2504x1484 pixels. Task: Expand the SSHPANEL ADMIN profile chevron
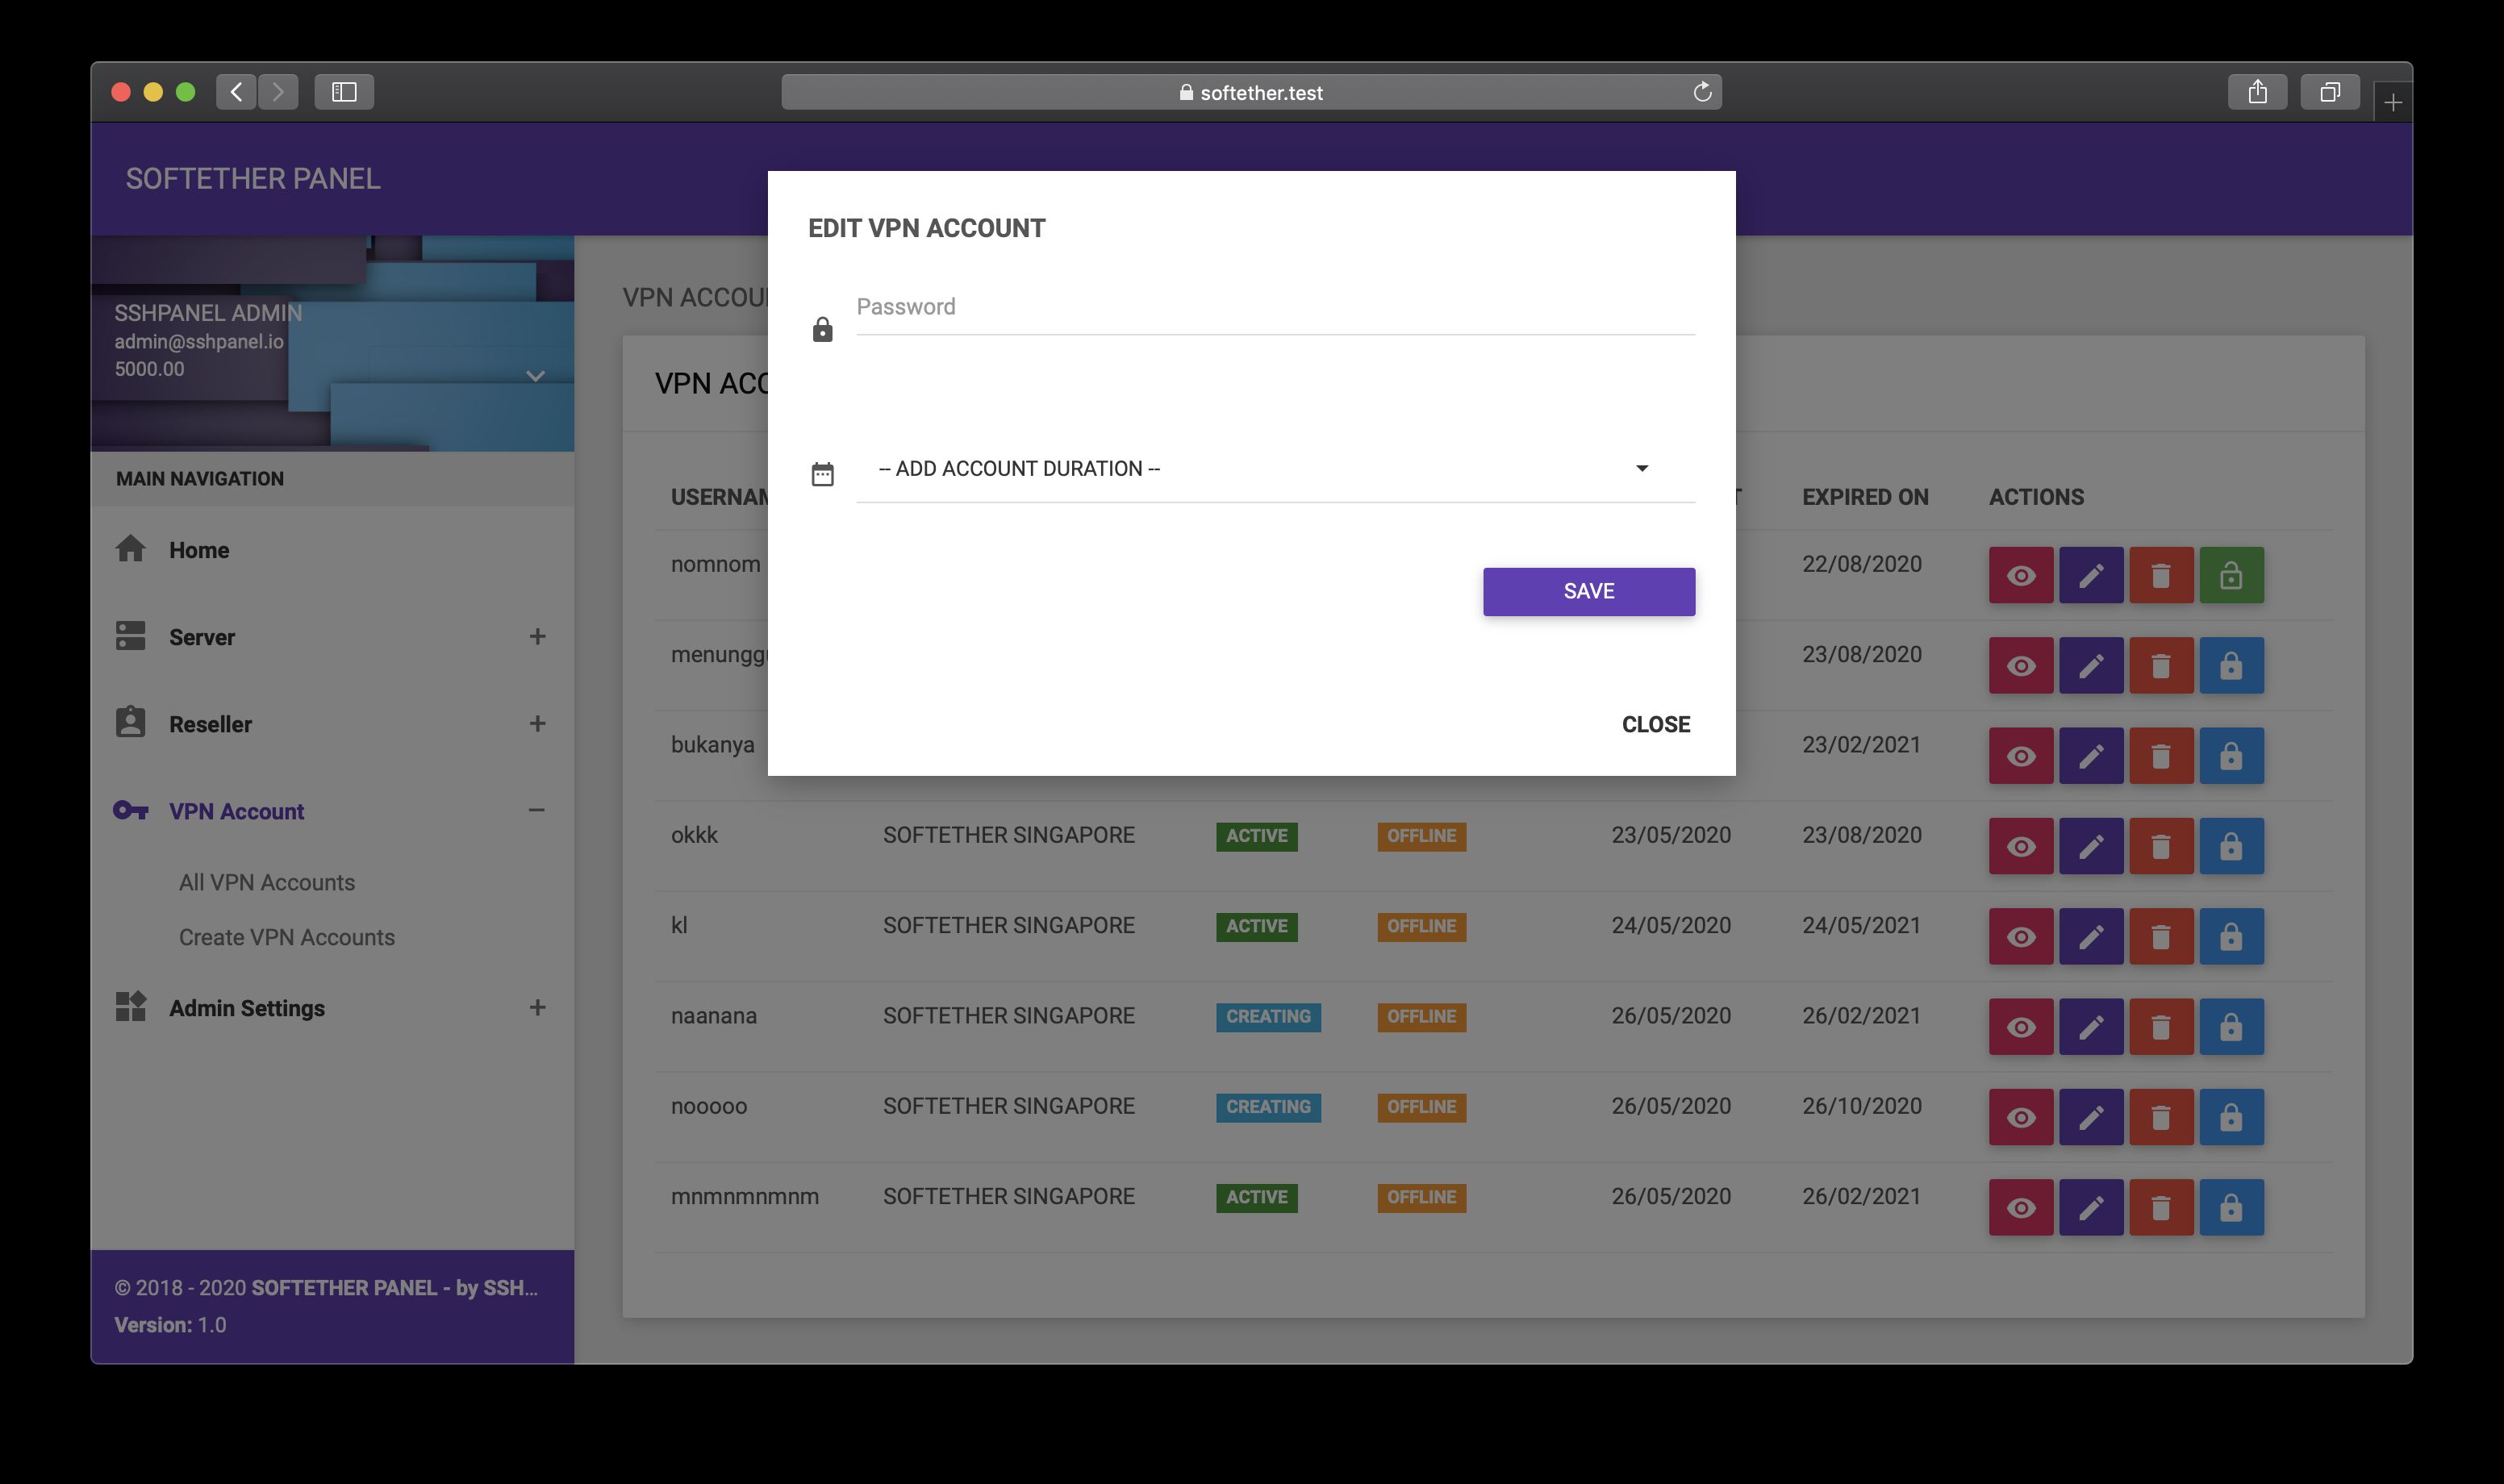click(535, 376)
